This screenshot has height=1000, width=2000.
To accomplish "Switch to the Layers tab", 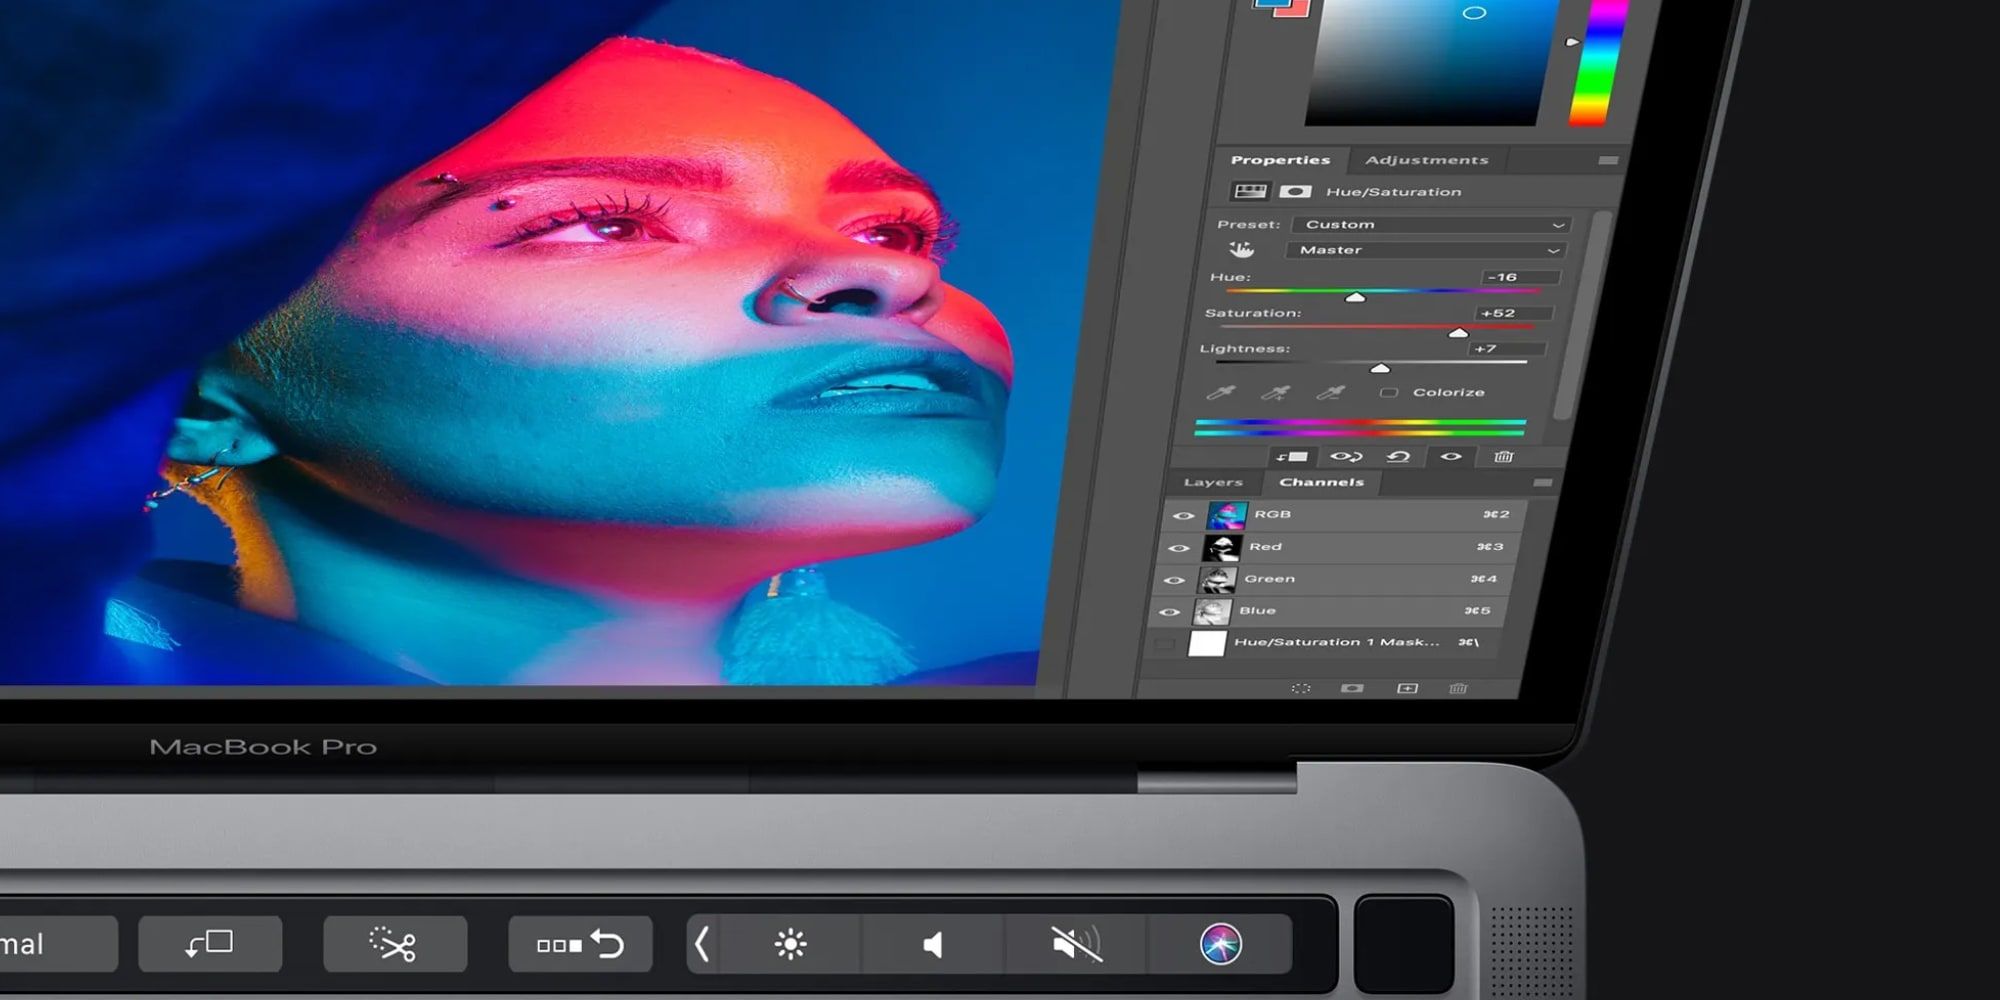I will pos(1213,482).
